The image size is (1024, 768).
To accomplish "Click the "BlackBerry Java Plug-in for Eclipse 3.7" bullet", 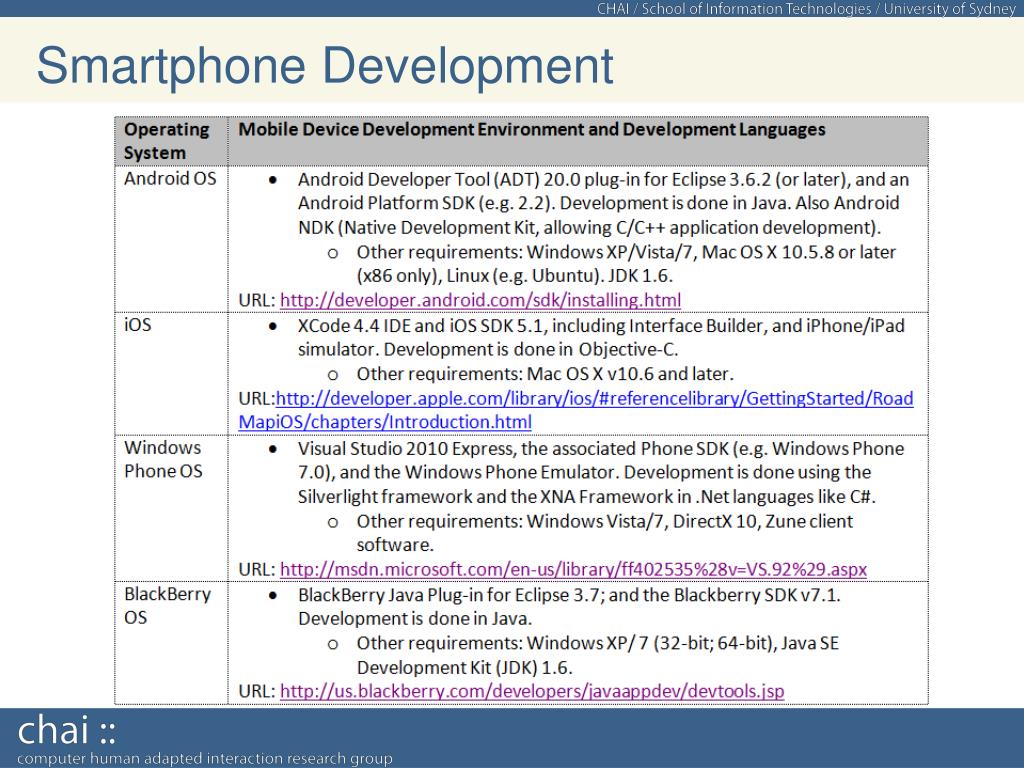I will (x=569, y=607).
